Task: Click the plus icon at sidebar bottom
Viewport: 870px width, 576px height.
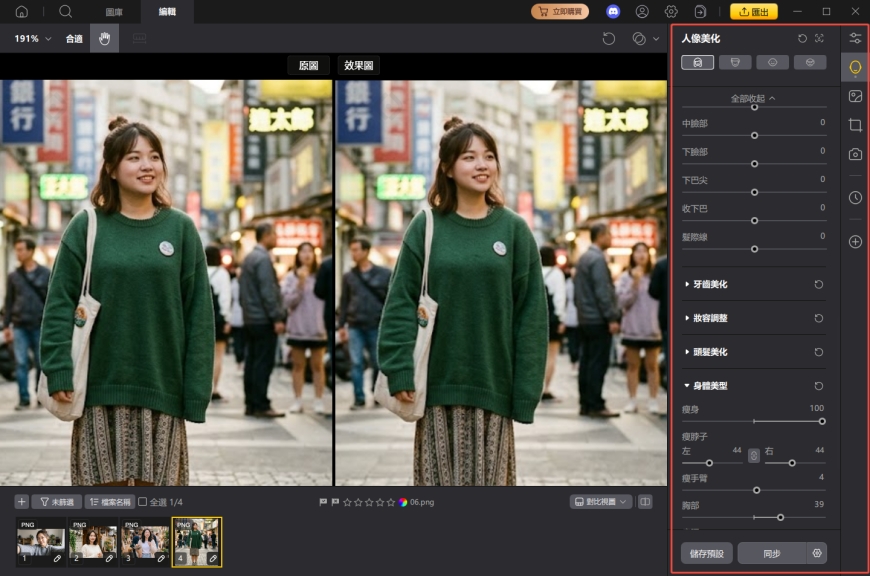Action: [x=856, y=242]
